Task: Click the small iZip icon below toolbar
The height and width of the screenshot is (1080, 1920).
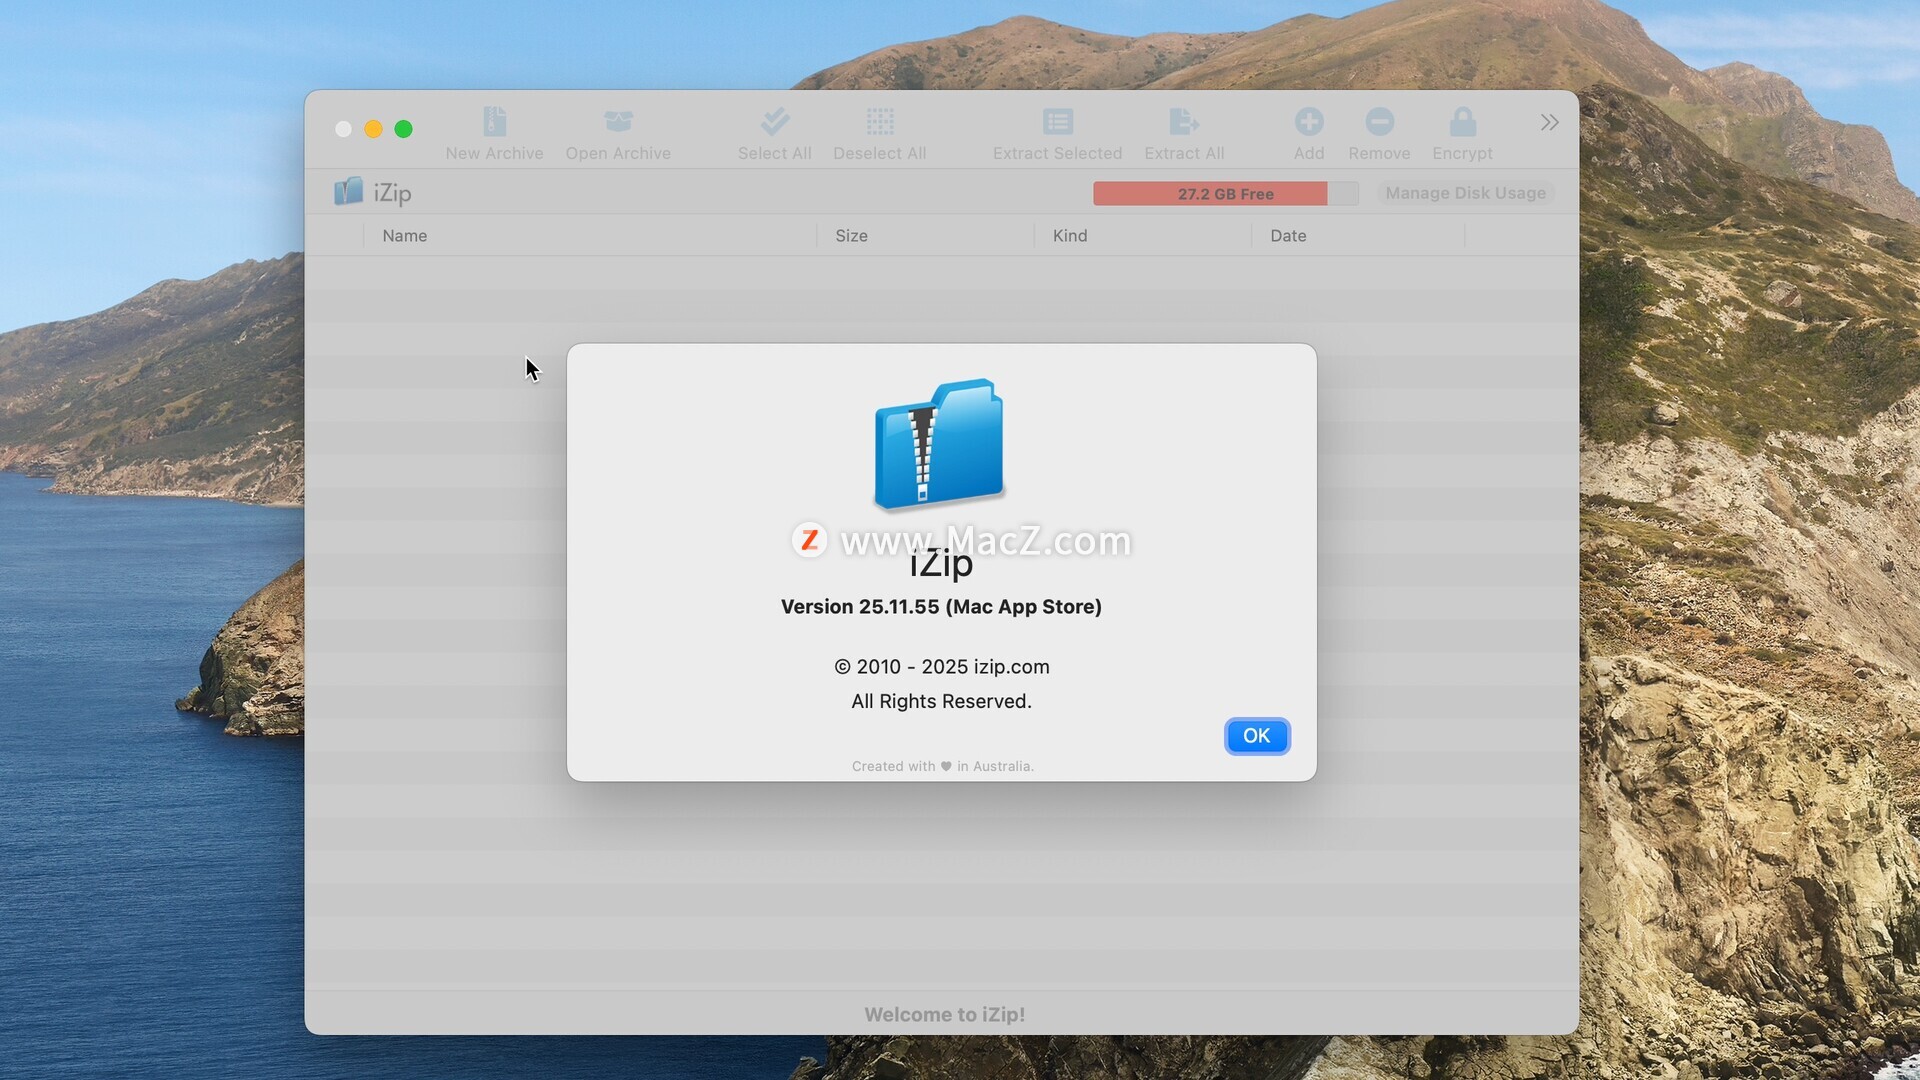Action: [x=348, y=192]
